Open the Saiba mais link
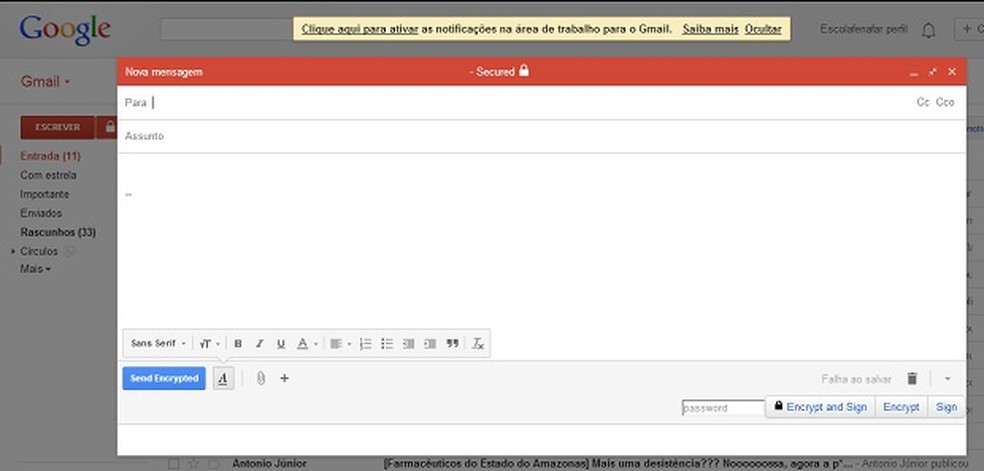 tap(710, 29)
